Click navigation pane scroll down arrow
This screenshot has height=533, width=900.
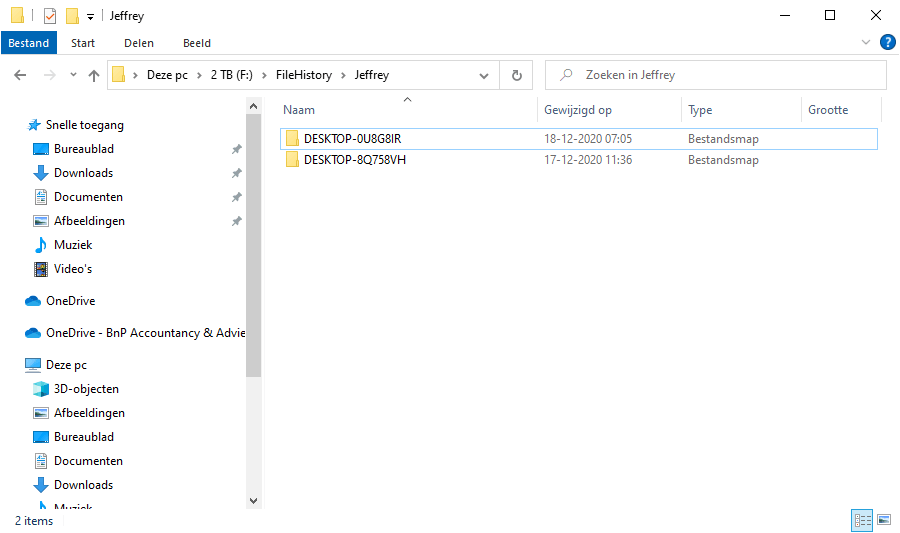pyautogui.click(x=253, y=500)
